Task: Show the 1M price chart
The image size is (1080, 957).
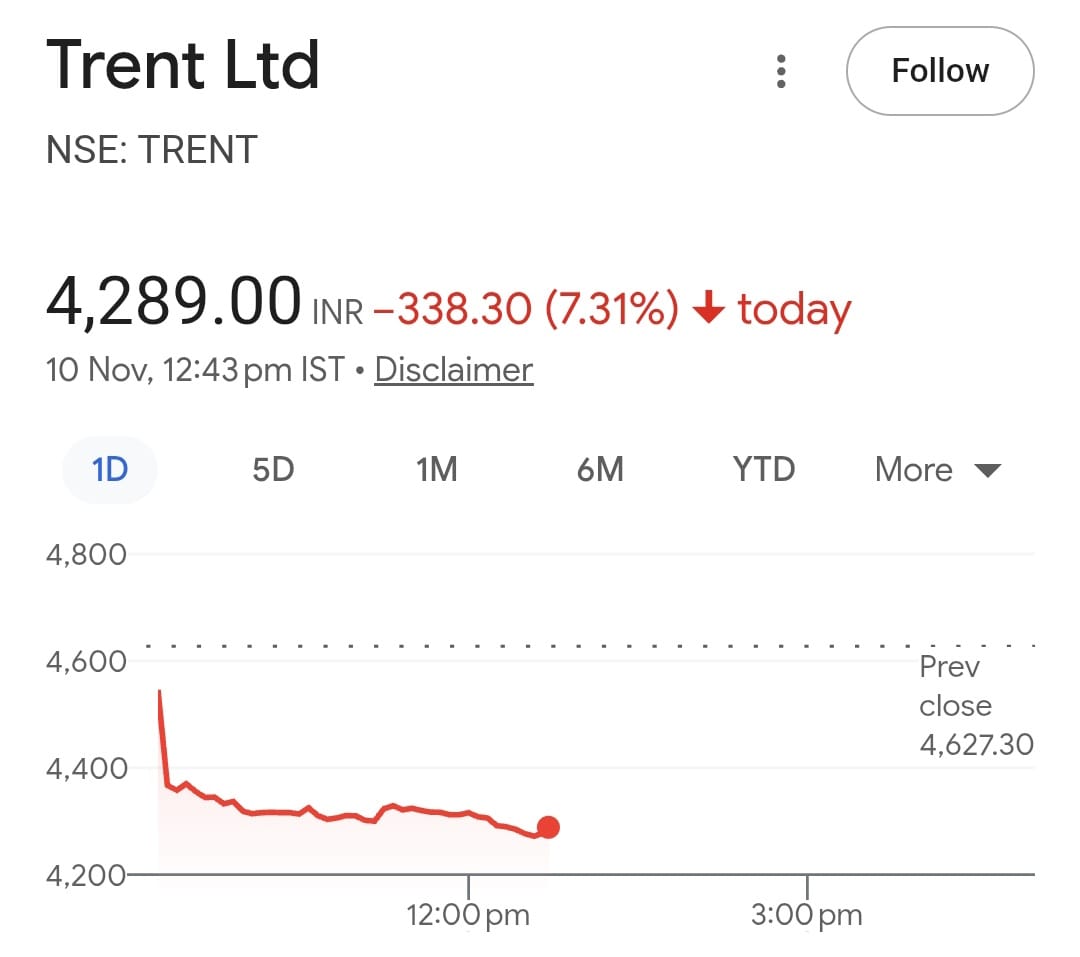Action: pos(436,469)
